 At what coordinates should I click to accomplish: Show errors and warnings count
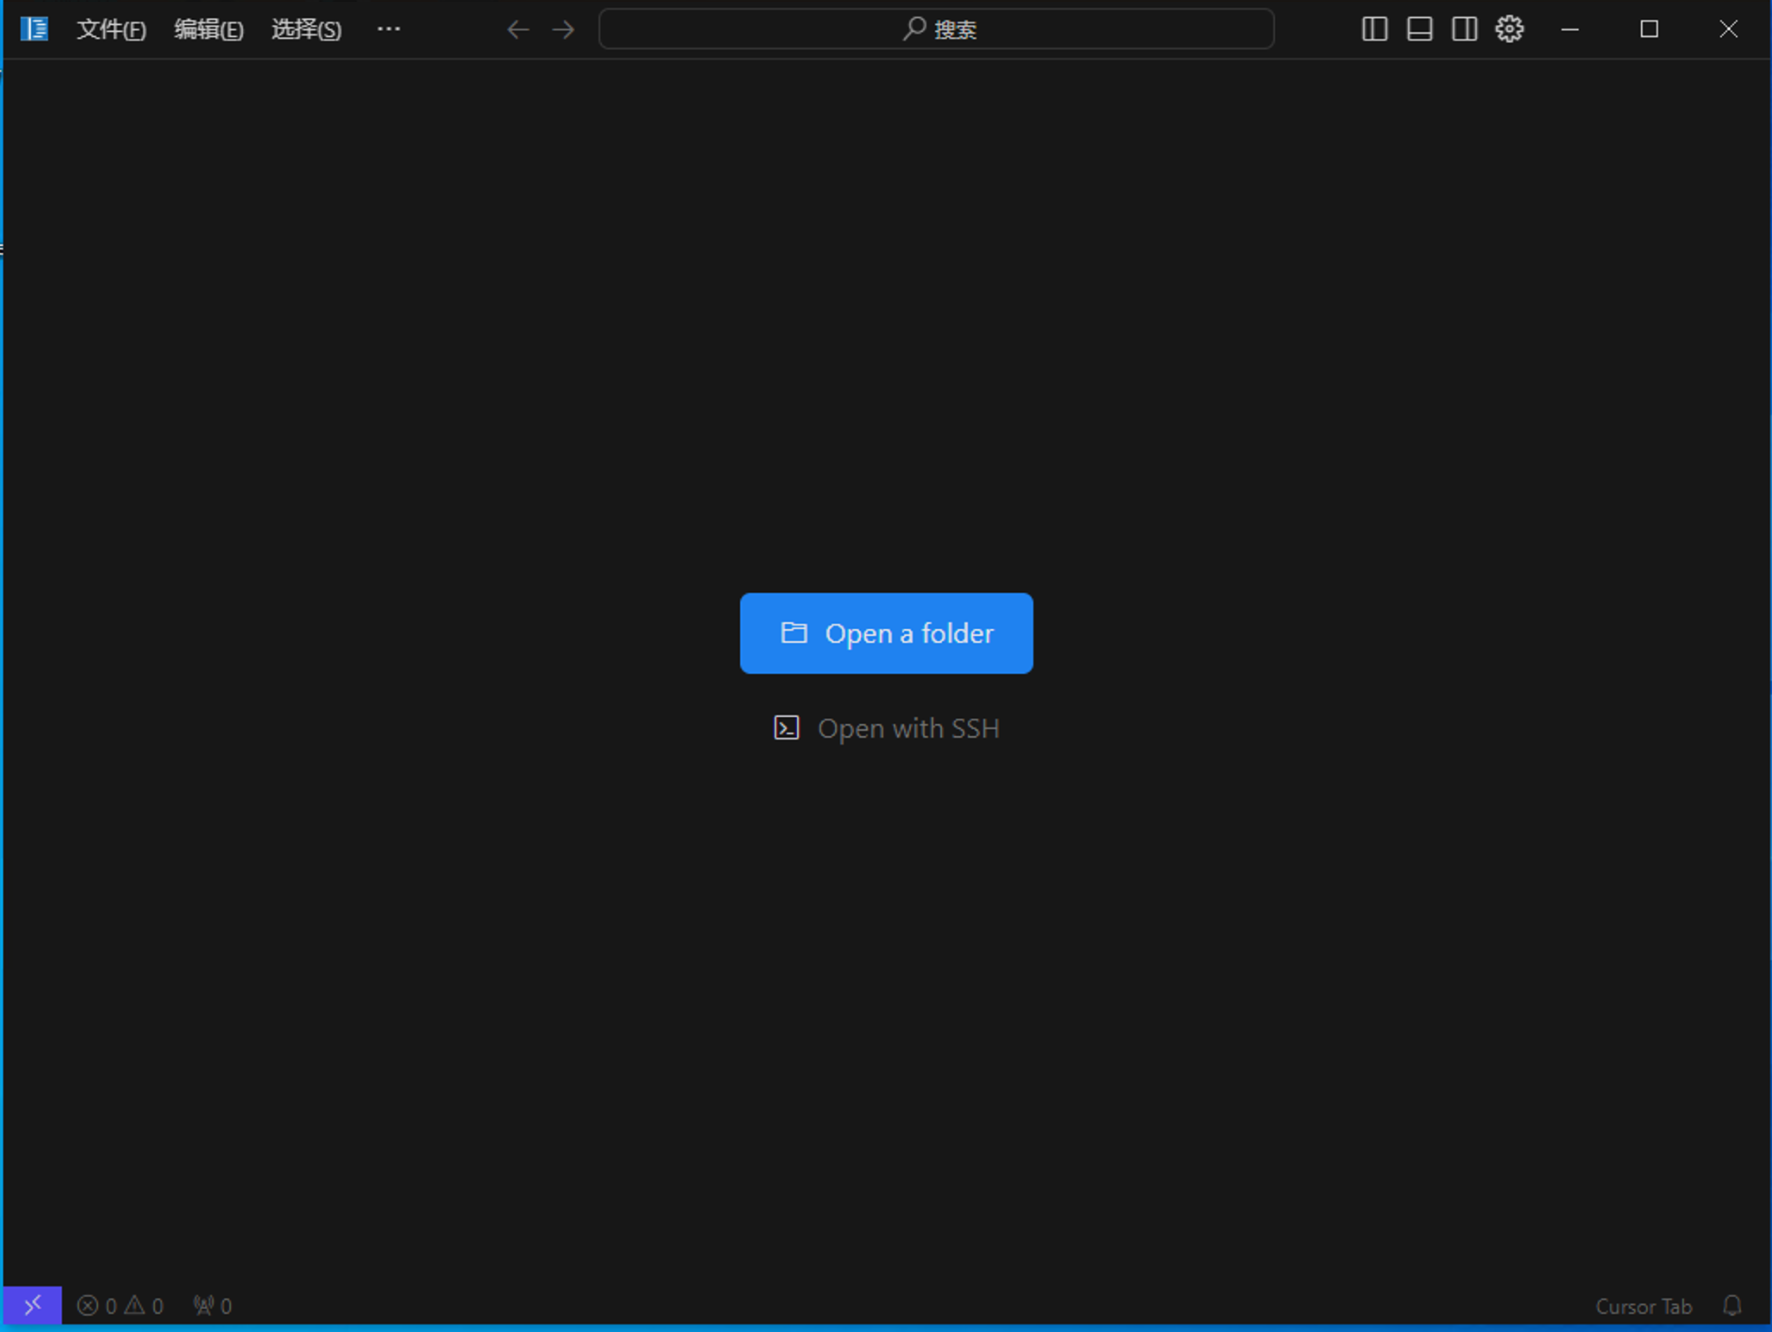click(x=120, y=1305)
